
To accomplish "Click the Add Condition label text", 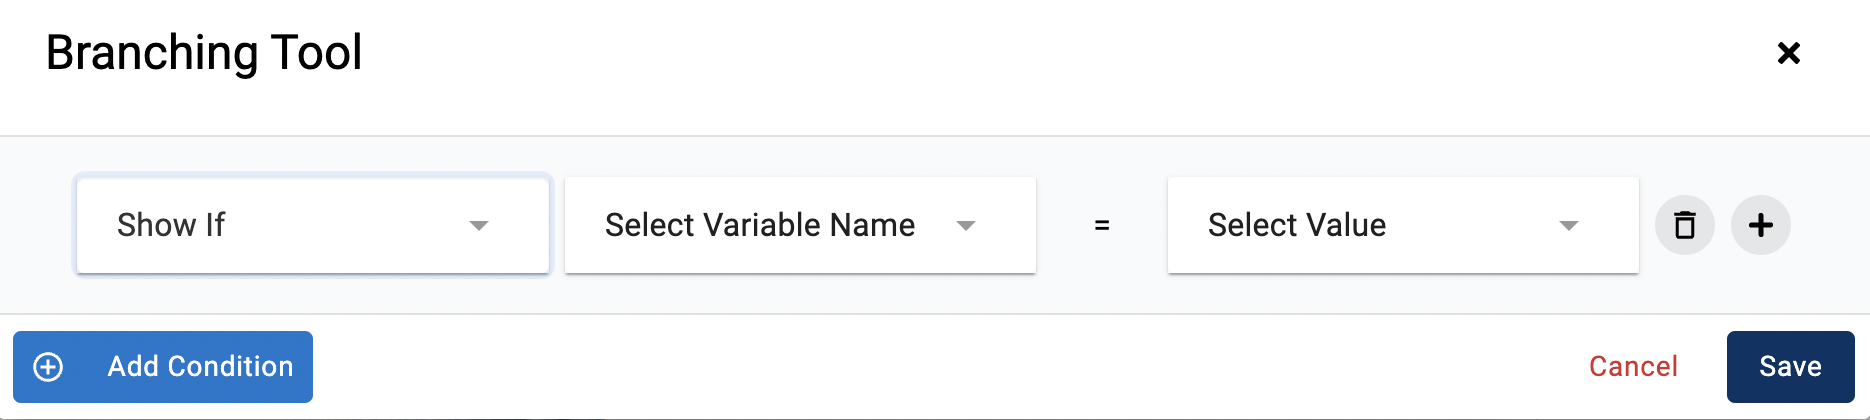I will pyautogui.click(x=200, y=367).
